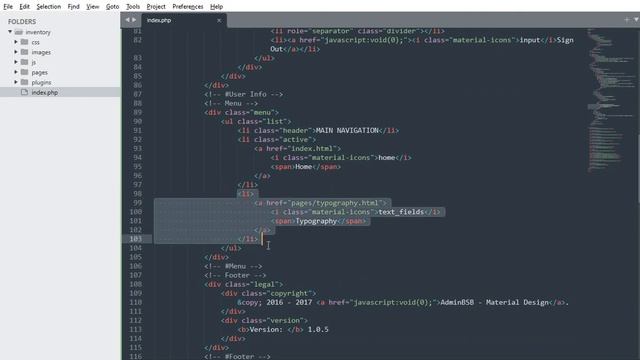Close the index.php tab
Viewport: 640px width, 360px height.
click(x=219, y=20)
